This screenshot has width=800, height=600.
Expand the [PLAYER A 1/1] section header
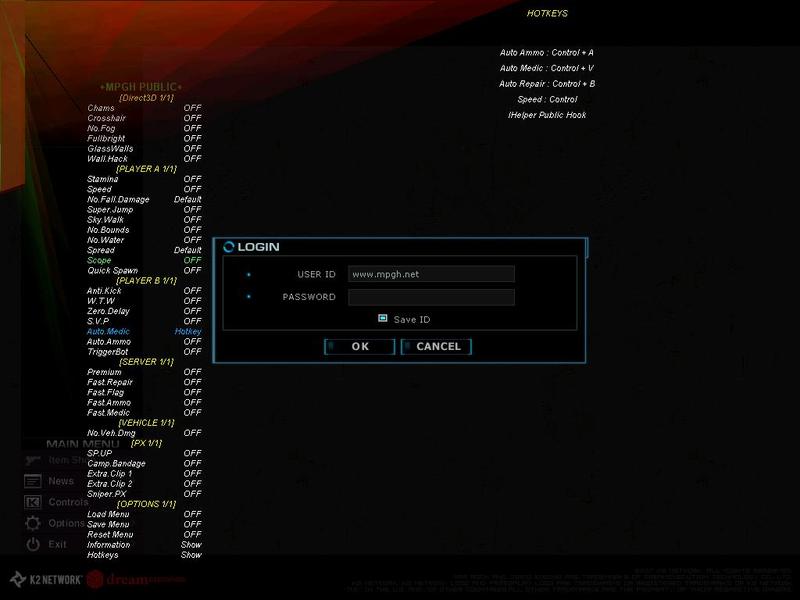[146, 169]
